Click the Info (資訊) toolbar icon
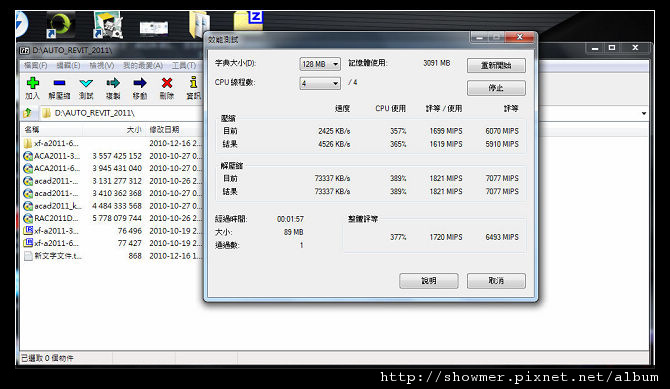Screen dimensions: 670x389 tap(194, 82)
